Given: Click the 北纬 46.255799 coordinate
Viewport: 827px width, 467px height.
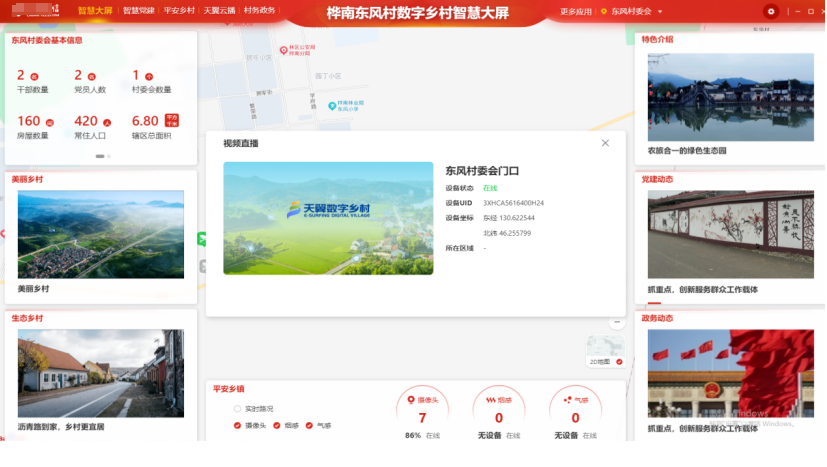Looking at the screenshot, I should point(507,233).
